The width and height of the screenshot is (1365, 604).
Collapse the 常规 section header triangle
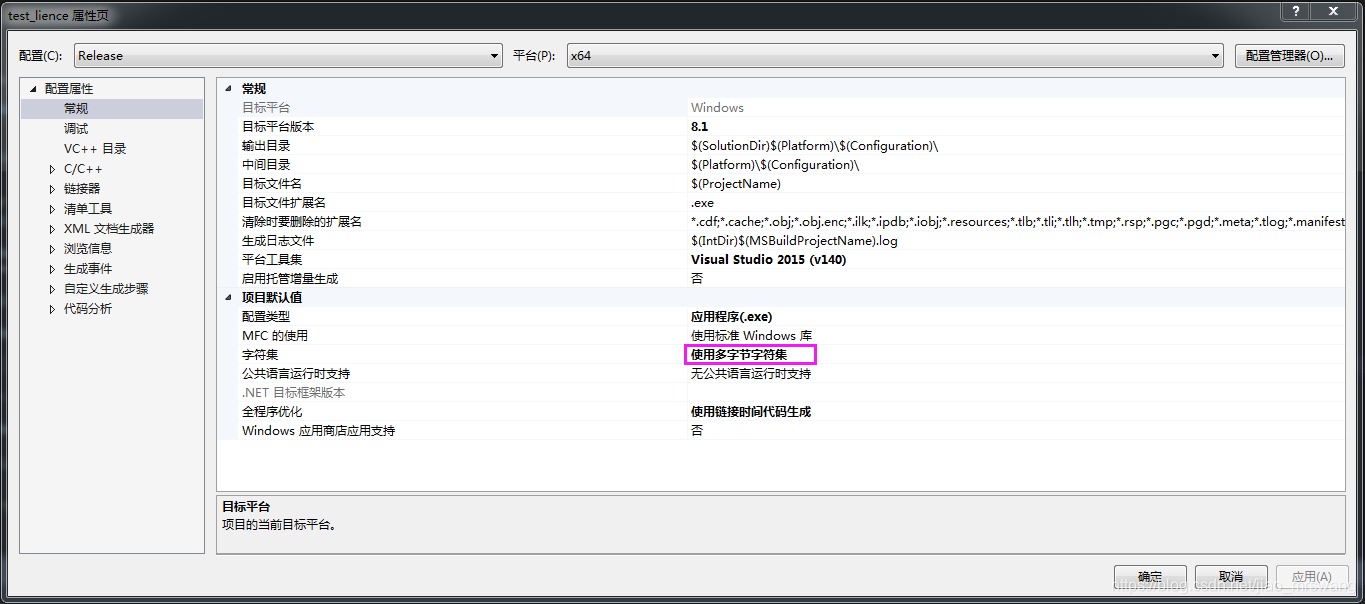pyautogui.click(x=228, y=87)
